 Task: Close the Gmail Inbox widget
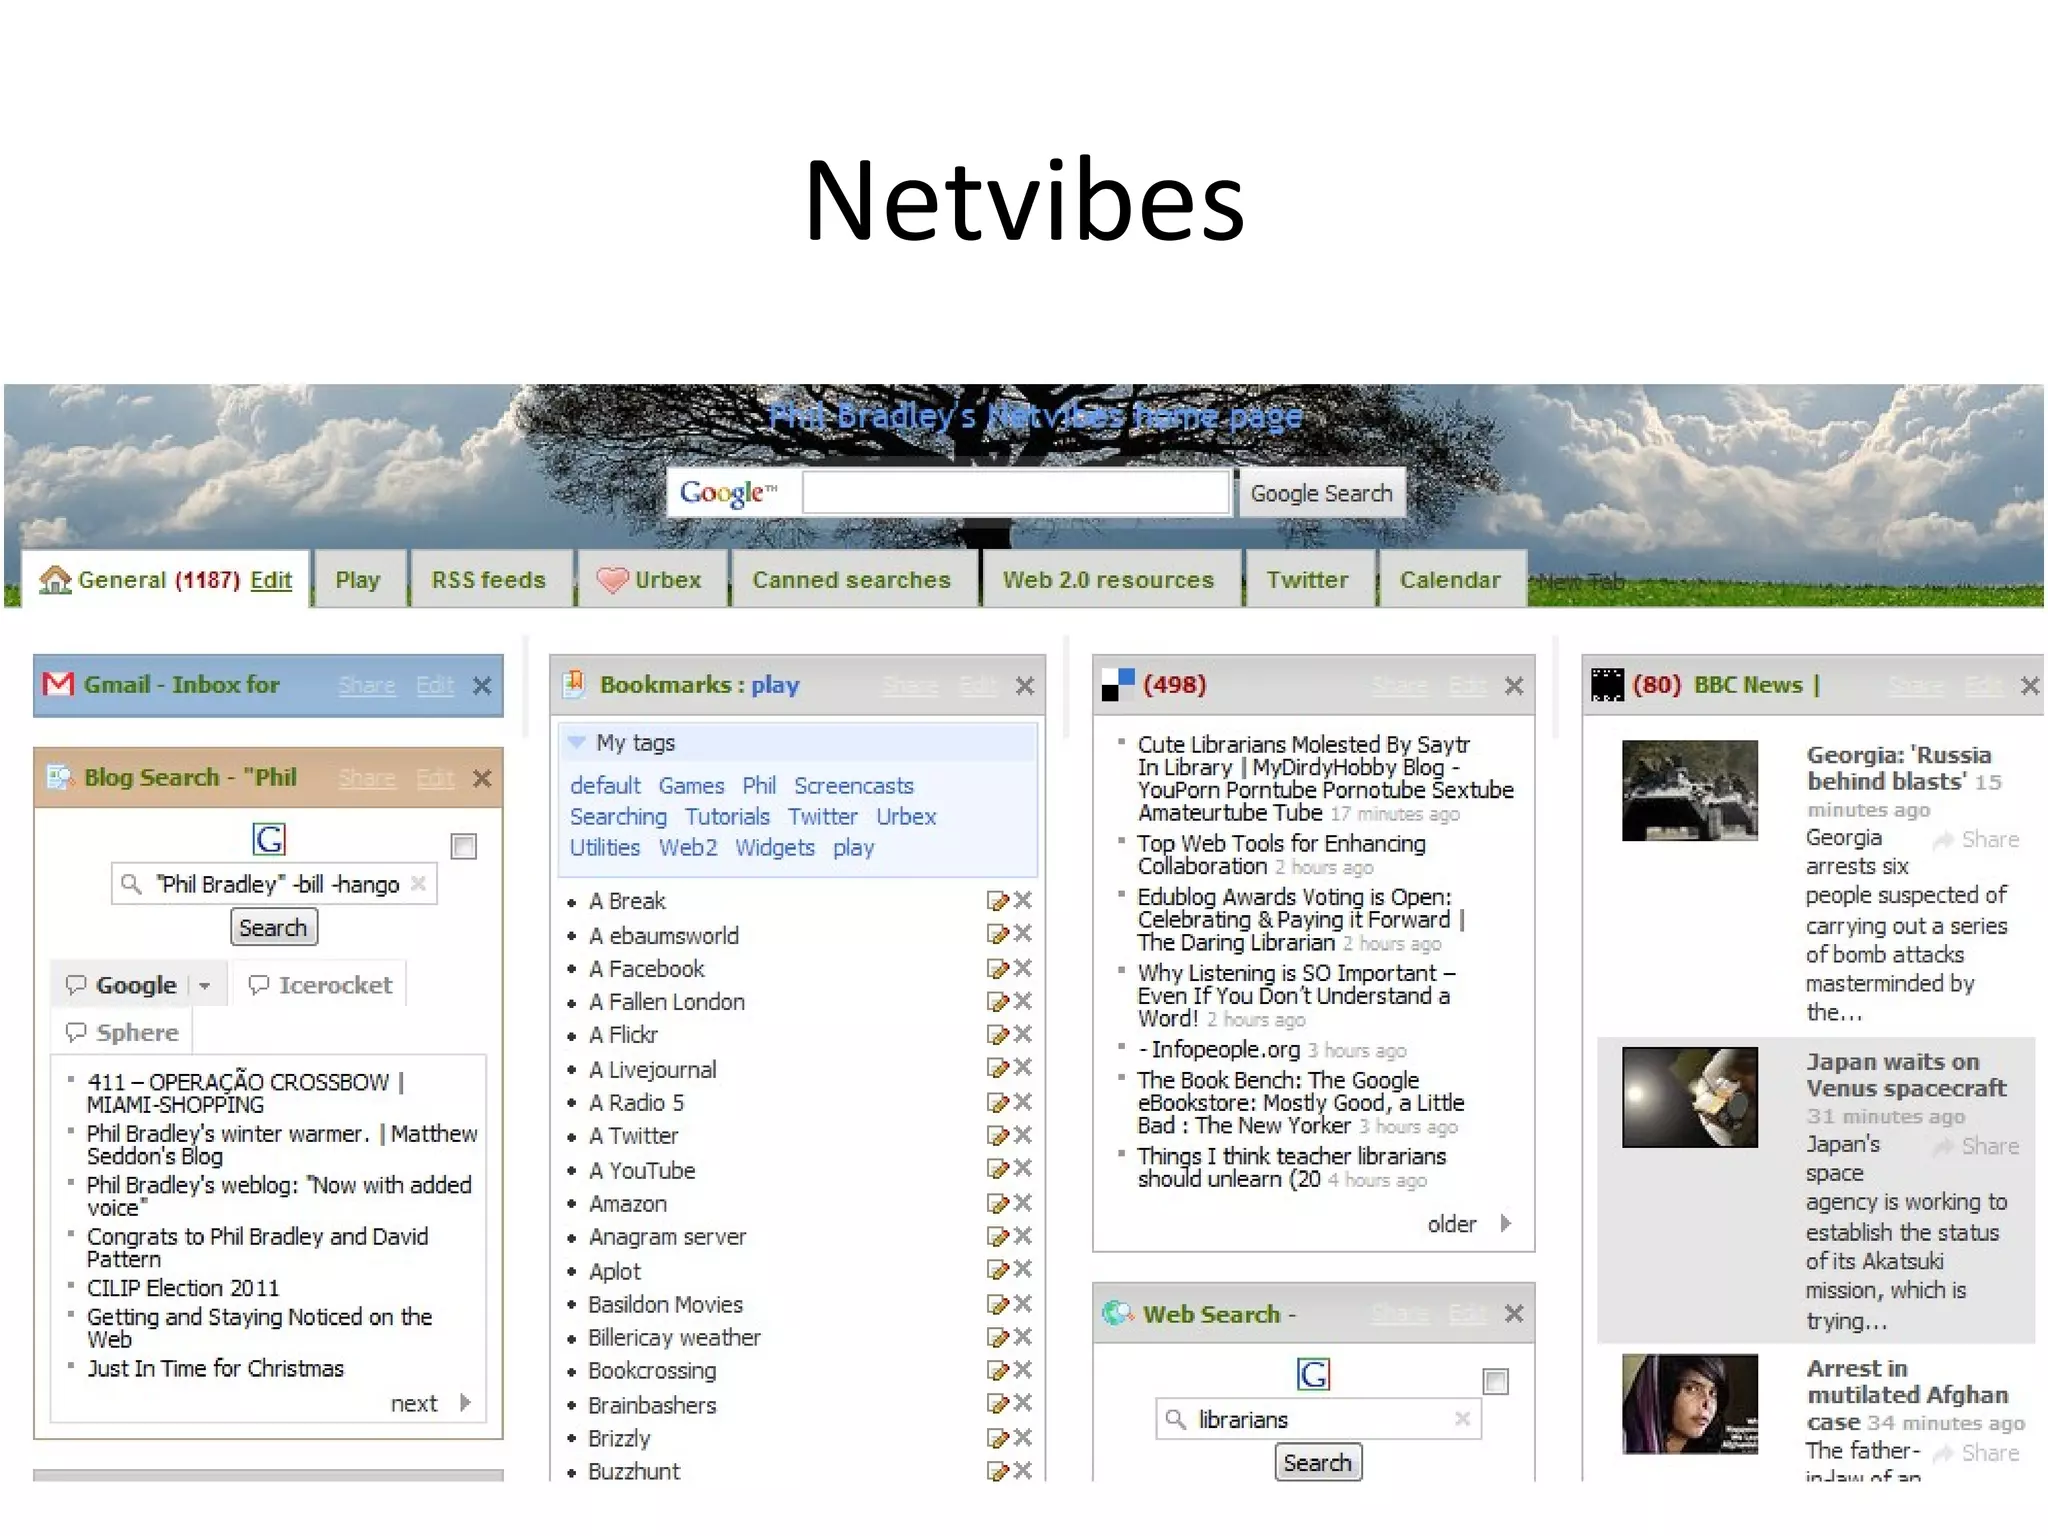pos(482,686)
